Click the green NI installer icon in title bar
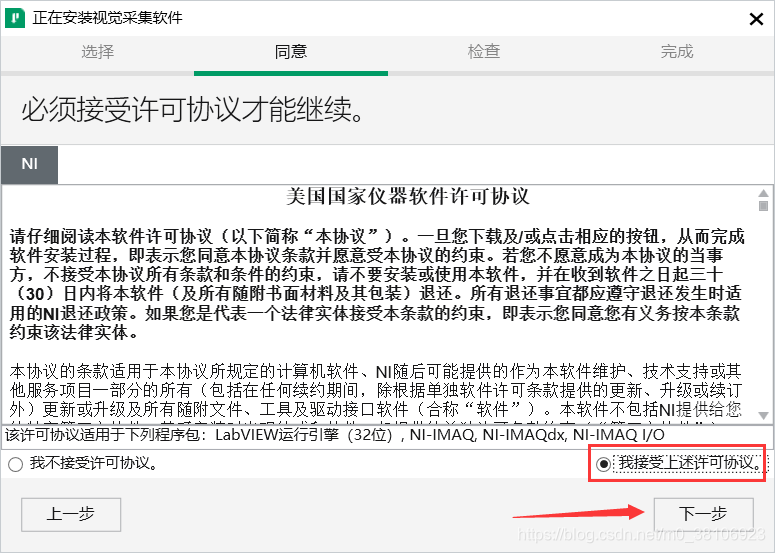This screenshot has height=553, width=775. tap(15, 18)
